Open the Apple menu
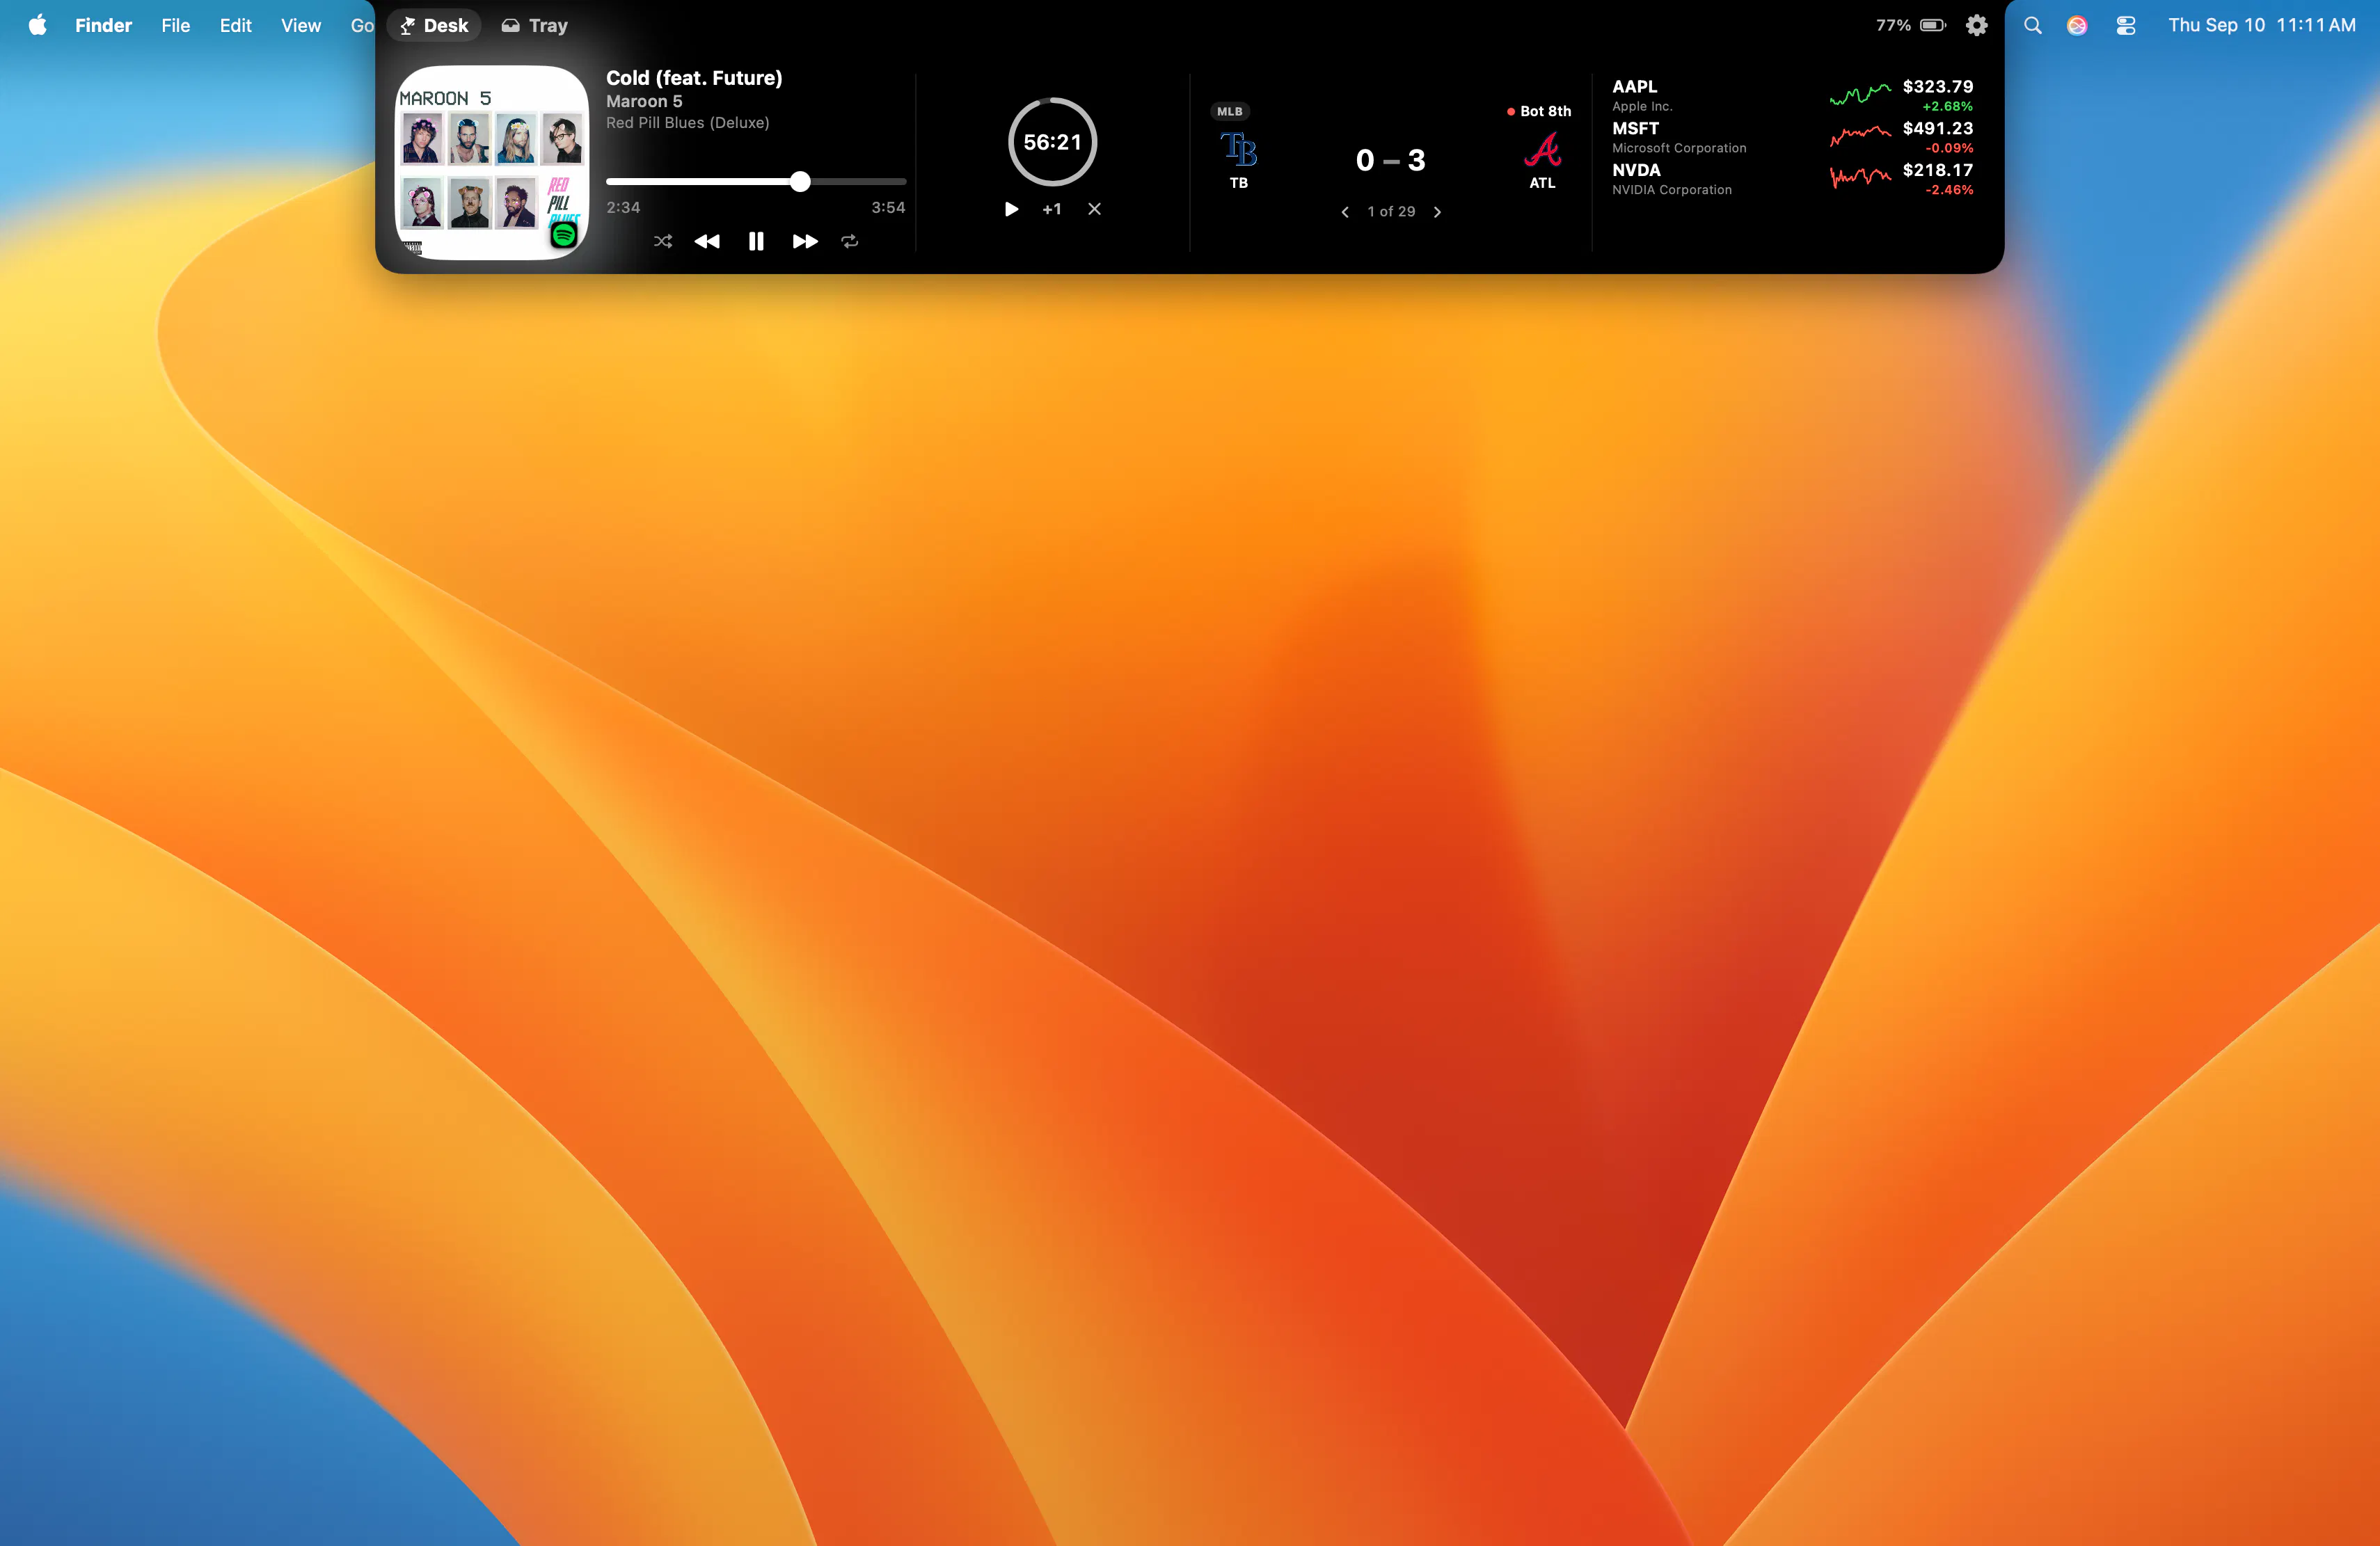The width and height of the screenshot is (2380, 1546). (x=38, y=25)
